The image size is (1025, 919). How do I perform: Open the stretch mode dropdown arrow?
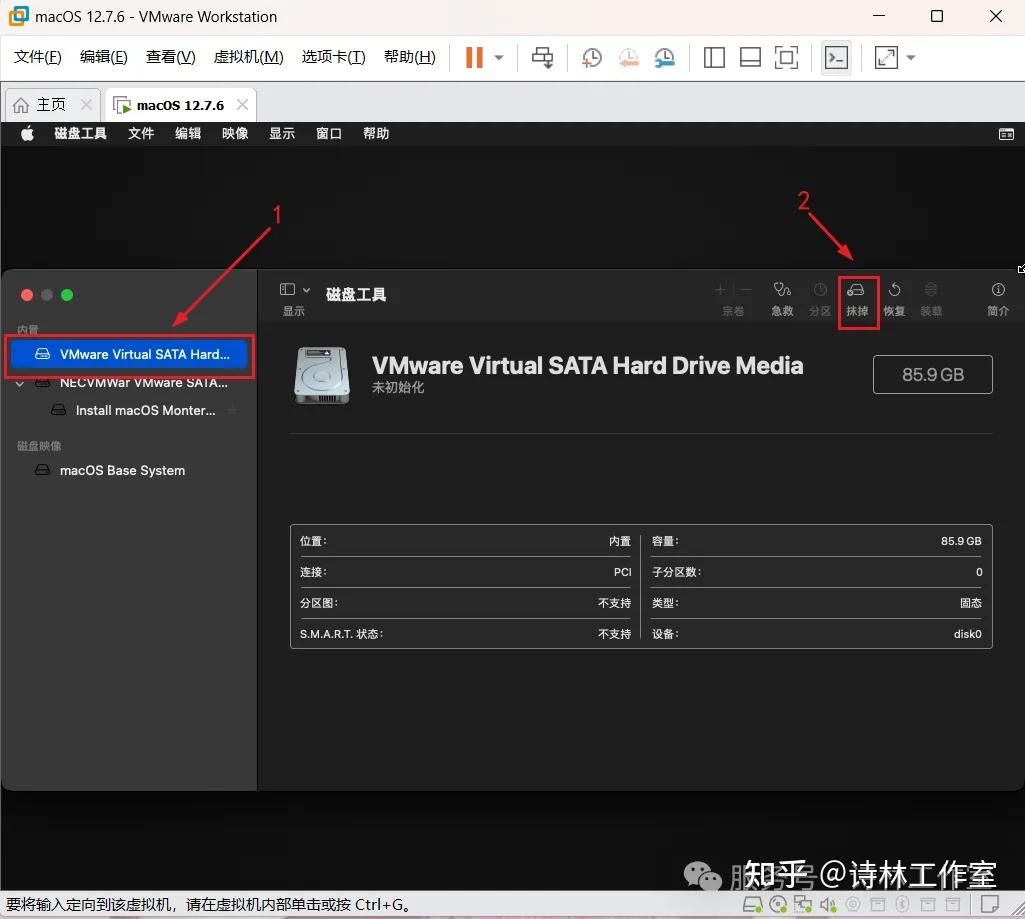click(x=911, y=58)
